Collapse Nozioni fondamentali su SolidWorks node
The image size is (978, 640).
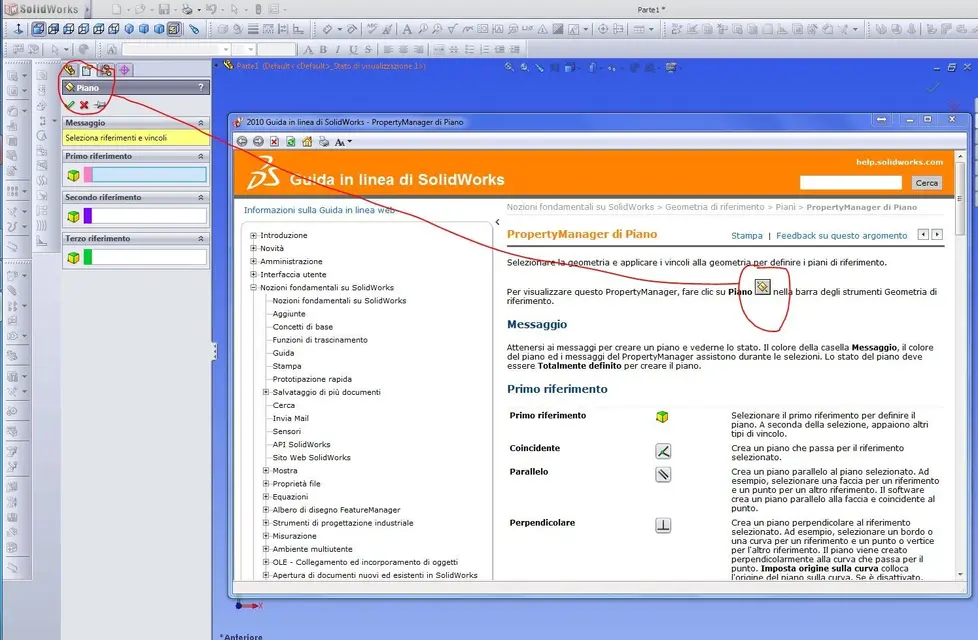point(253,288)
